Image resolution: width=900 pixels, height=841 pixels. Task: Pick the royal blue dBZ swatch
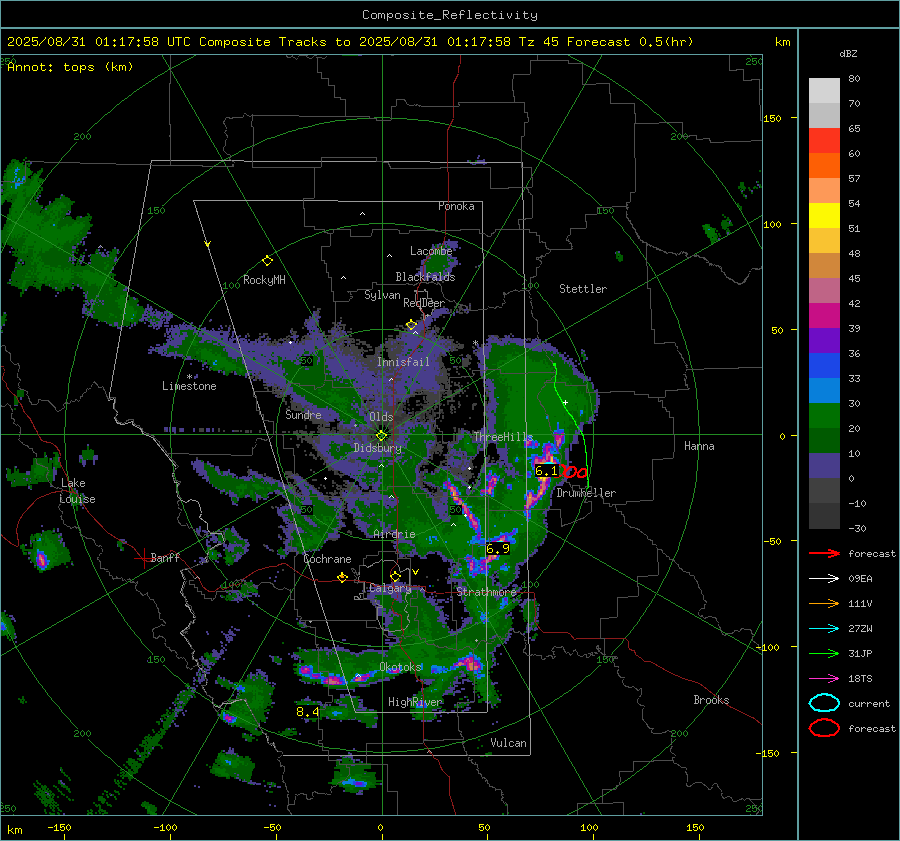[x=824, y=366]
